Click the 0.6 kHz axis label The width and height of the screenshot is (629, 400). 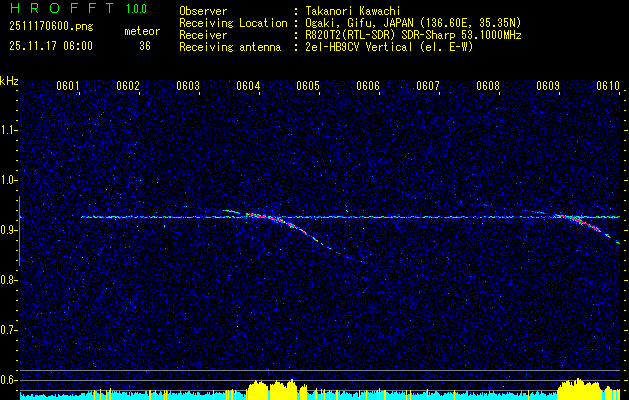pyautogui.click(x=9, y=379)
